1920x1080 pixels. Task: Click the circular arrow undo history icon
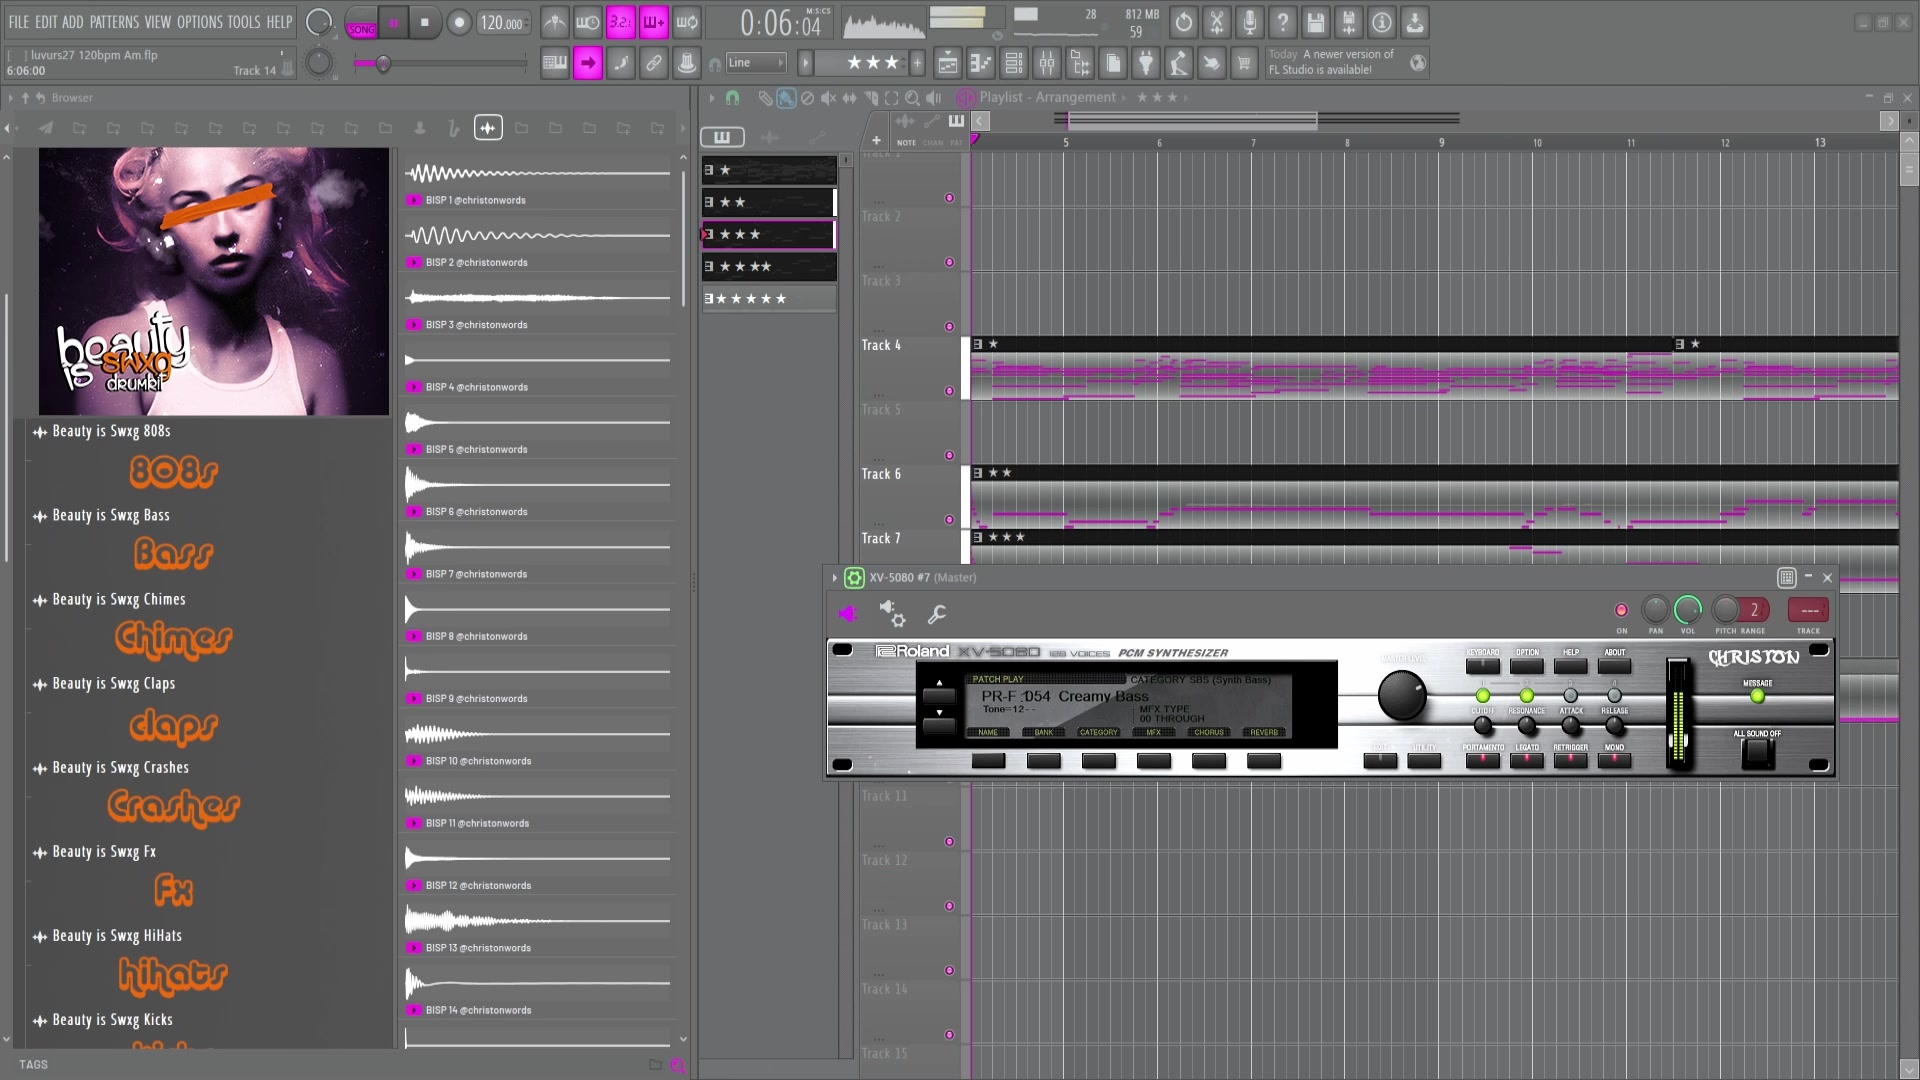(x=1184, y=22)
